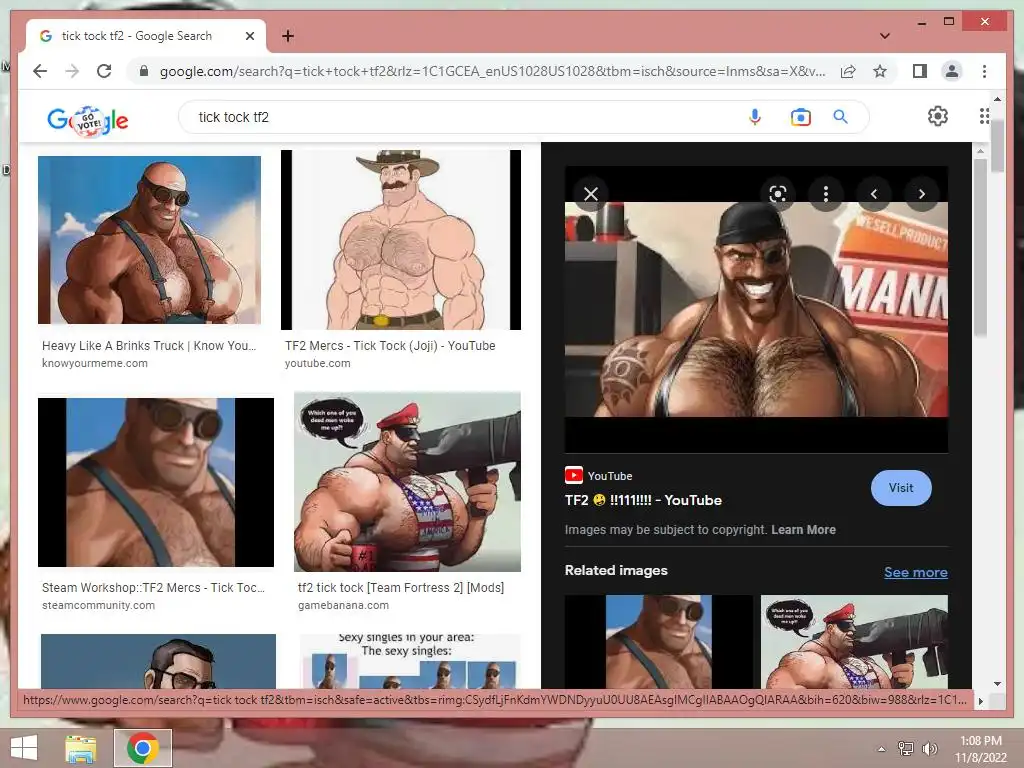Go back to the previous page

[40, 71]
